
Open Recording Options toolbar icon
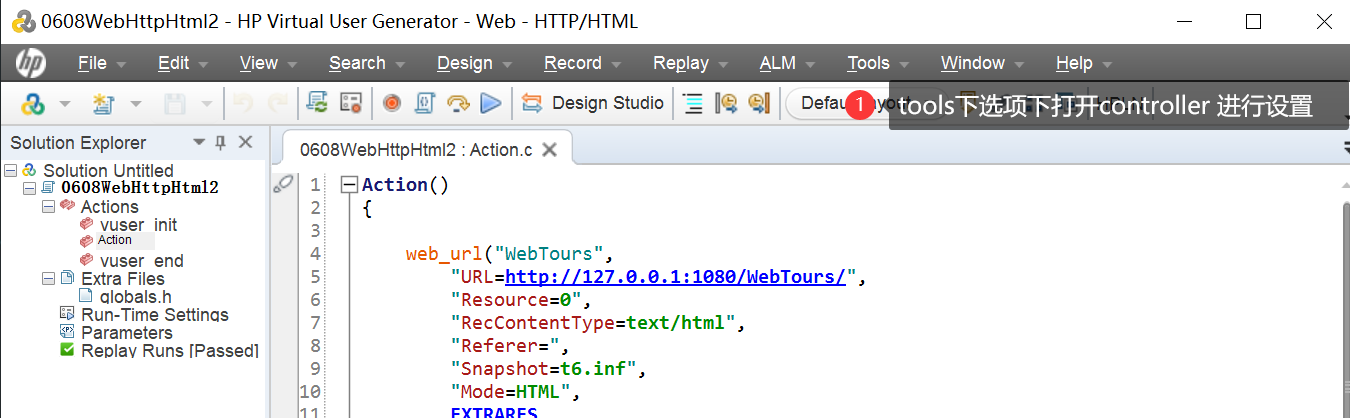pos(349,103)
